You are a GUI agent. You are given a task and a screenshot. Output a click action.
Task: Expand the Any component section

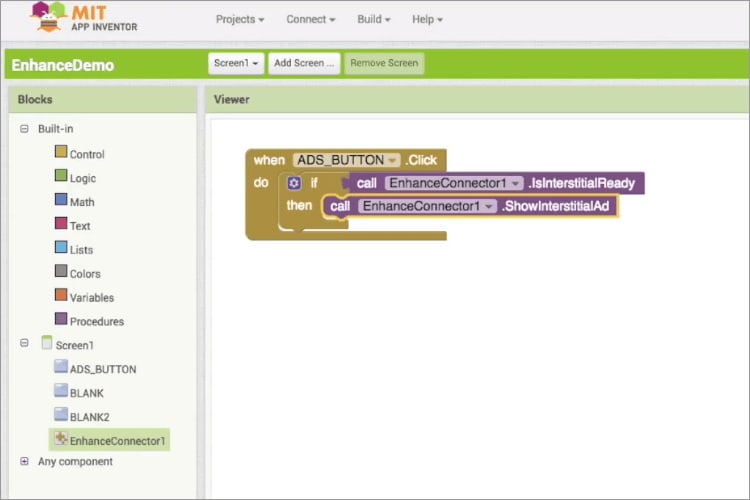pyautogui.click(x=24, y=461)
